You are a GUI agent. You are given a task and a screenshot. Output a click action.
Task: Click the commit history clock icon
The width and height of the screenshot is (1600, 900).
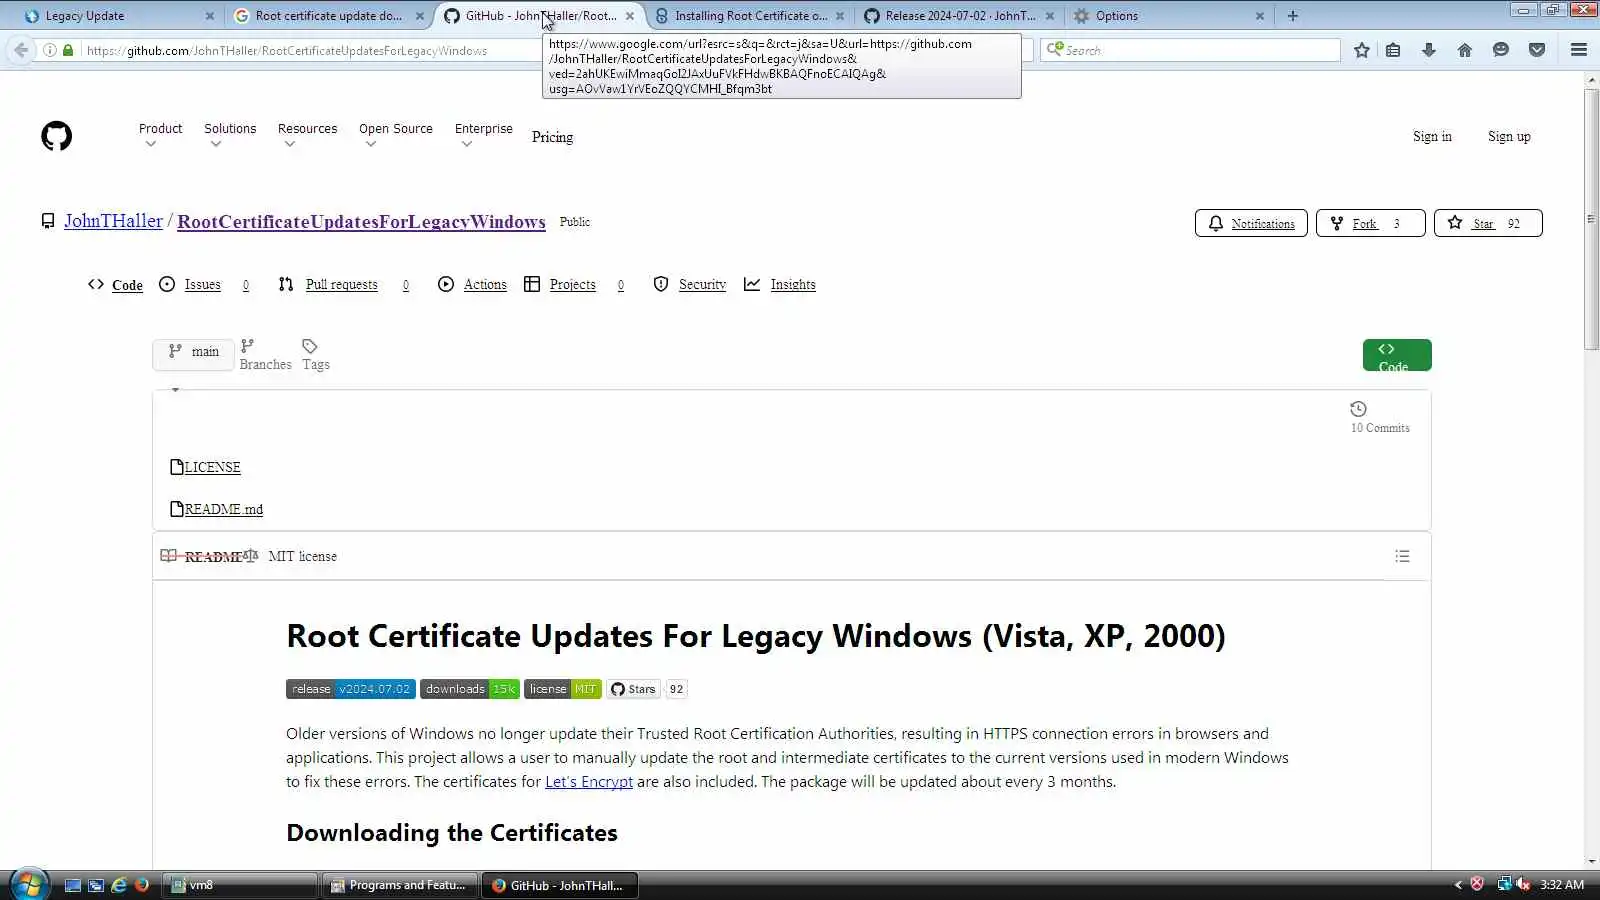pos(1358,409)
